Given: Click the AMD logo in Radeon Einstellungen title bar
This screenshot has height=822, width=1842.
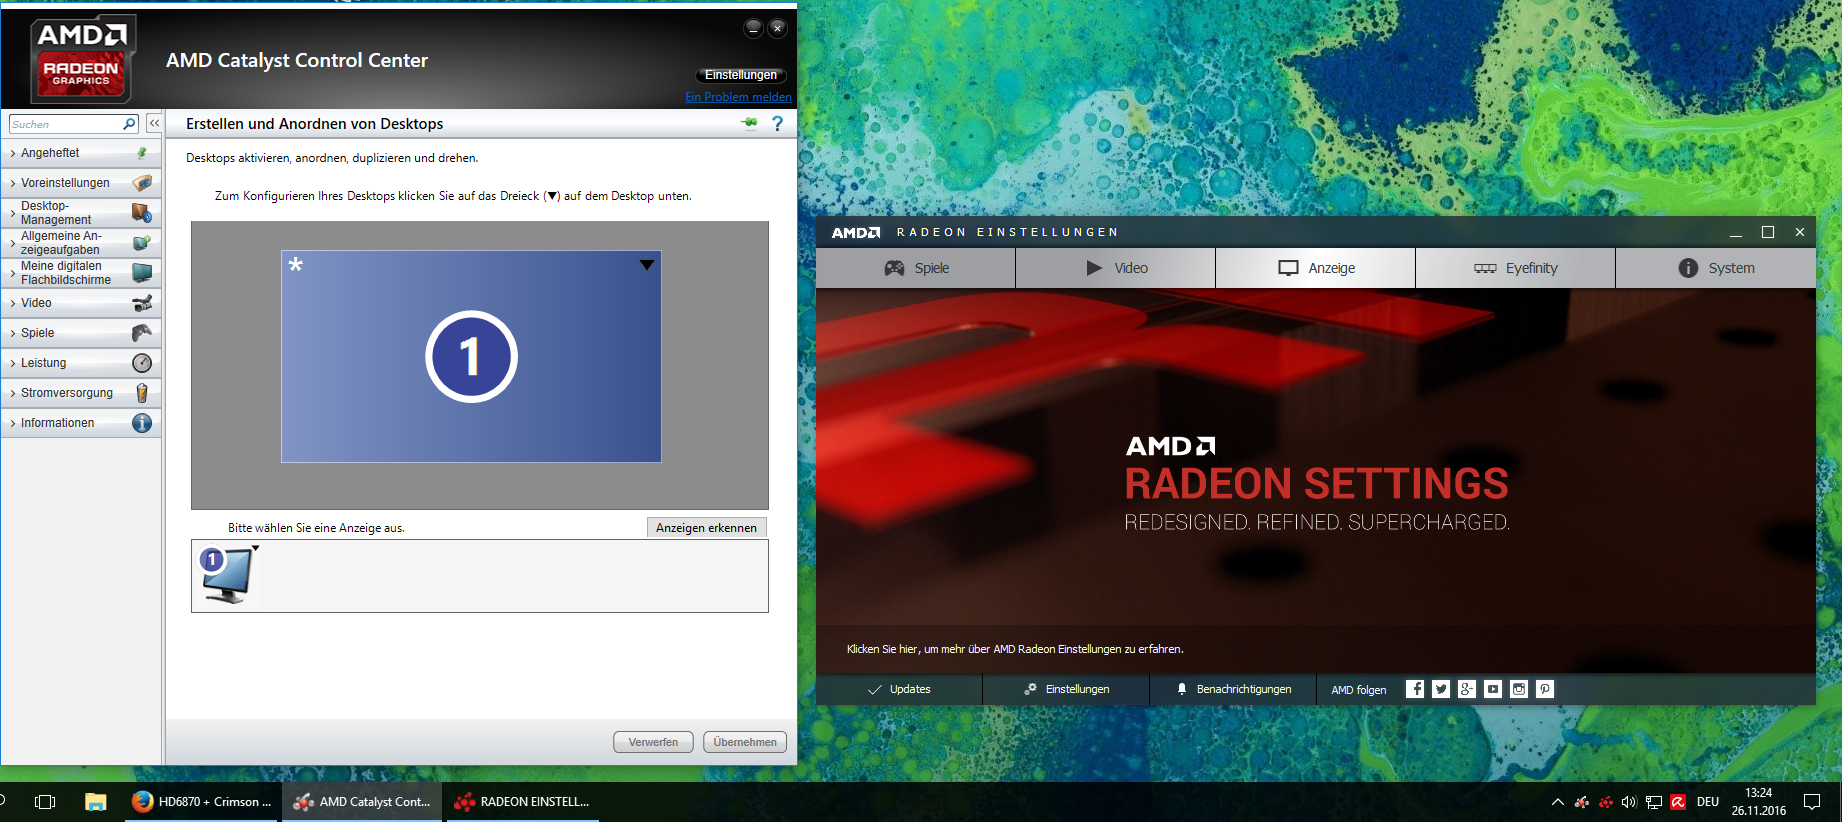Looking at the screenshot, I should point(856,232).
